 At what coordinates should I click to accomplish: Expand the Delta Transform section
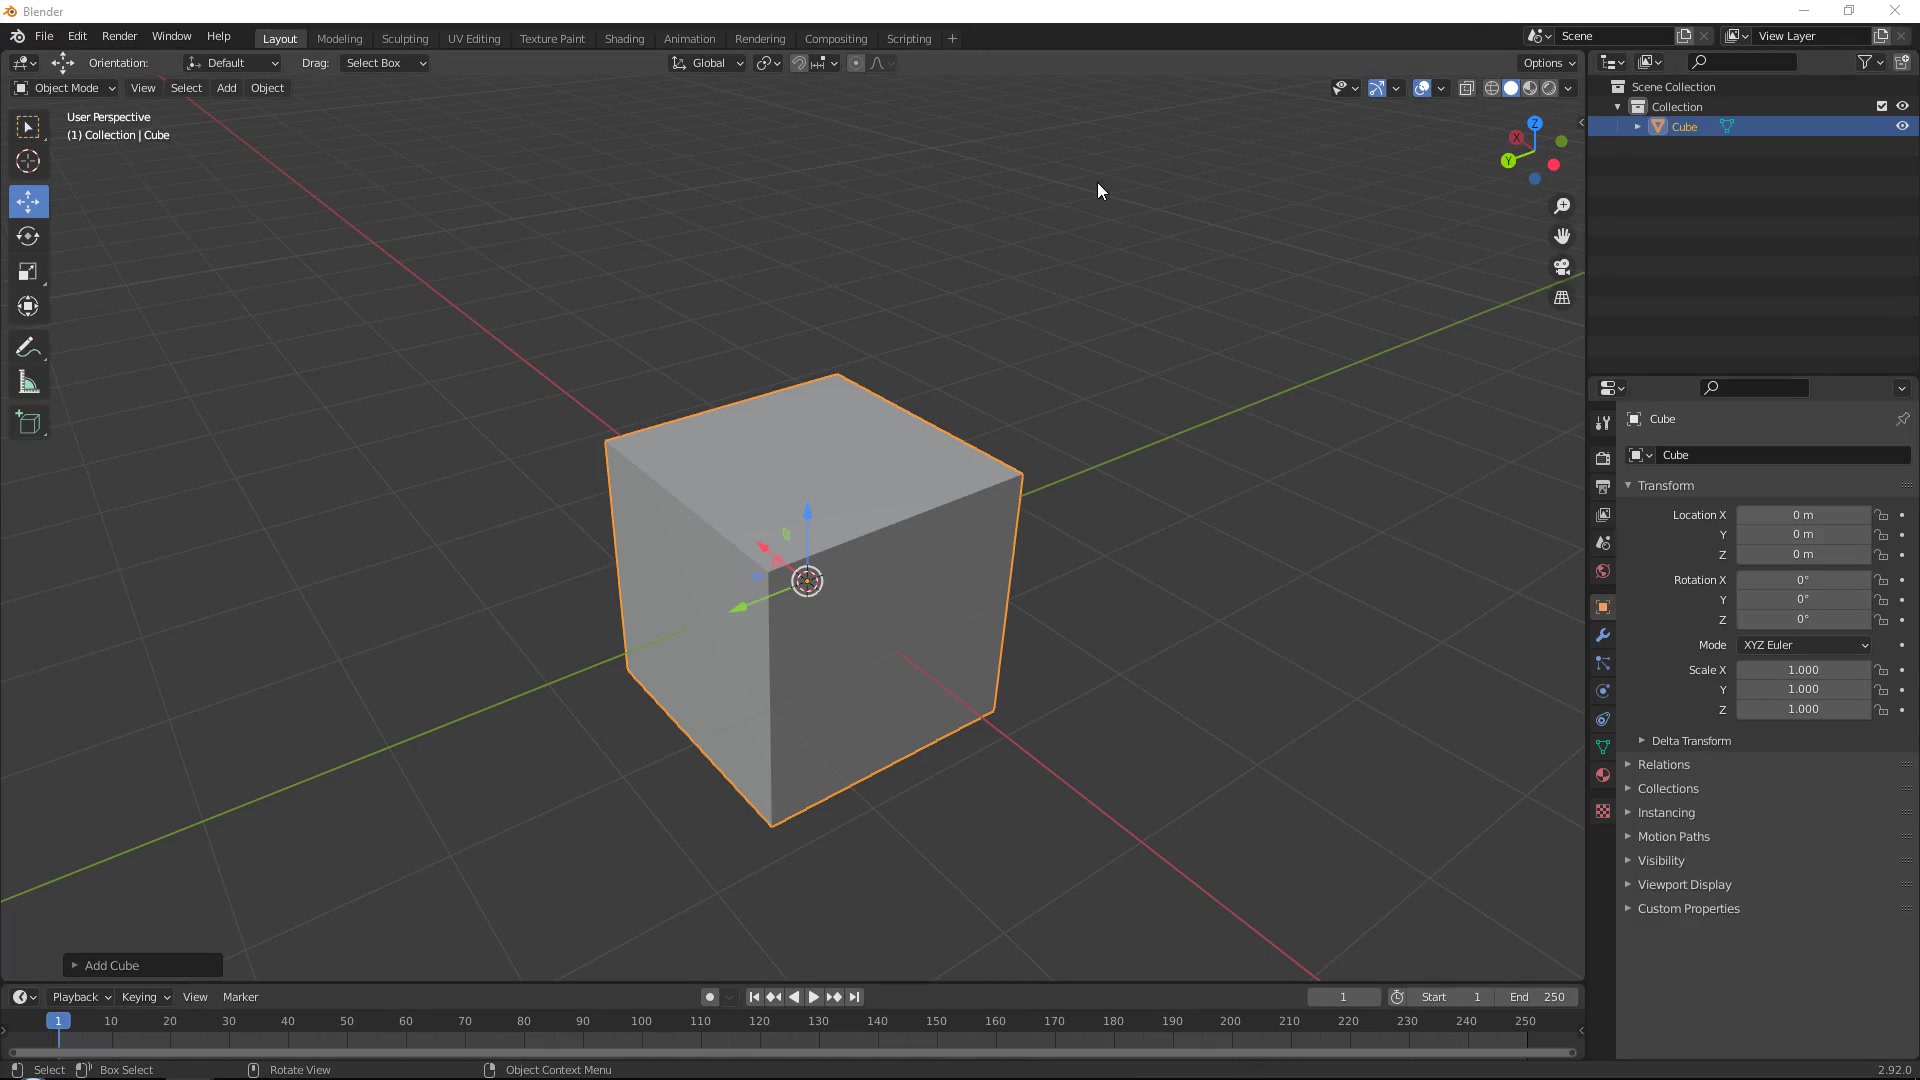pos(1690,741)
